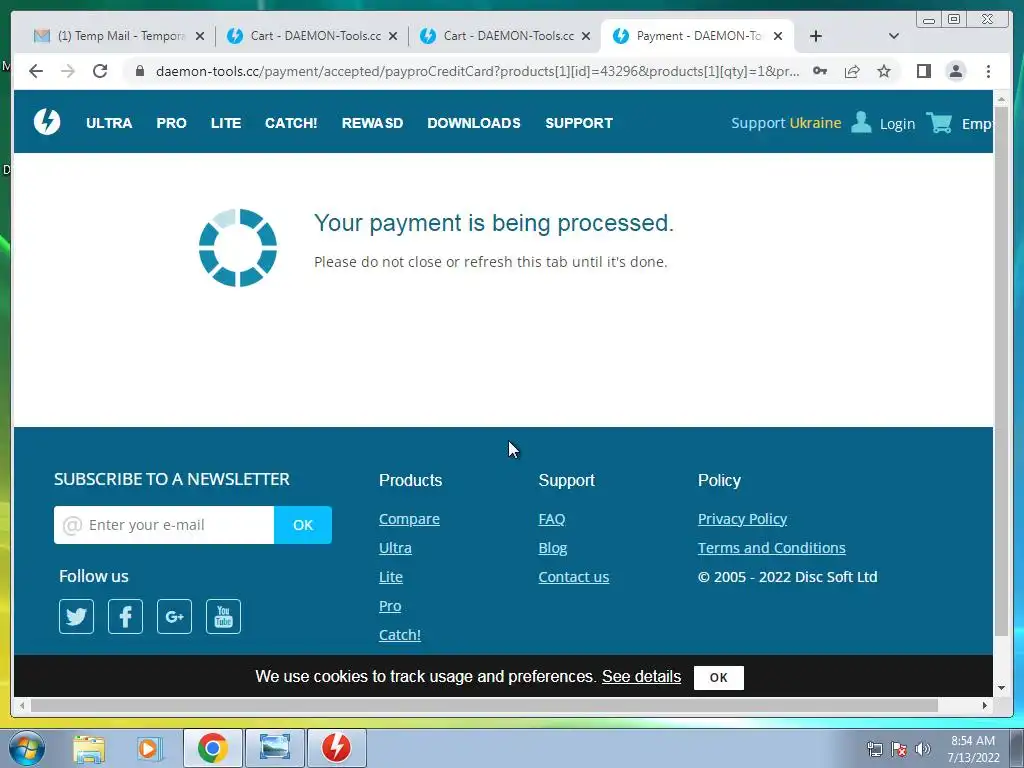Switch to Chrome in taskbar

pos(212,748)
